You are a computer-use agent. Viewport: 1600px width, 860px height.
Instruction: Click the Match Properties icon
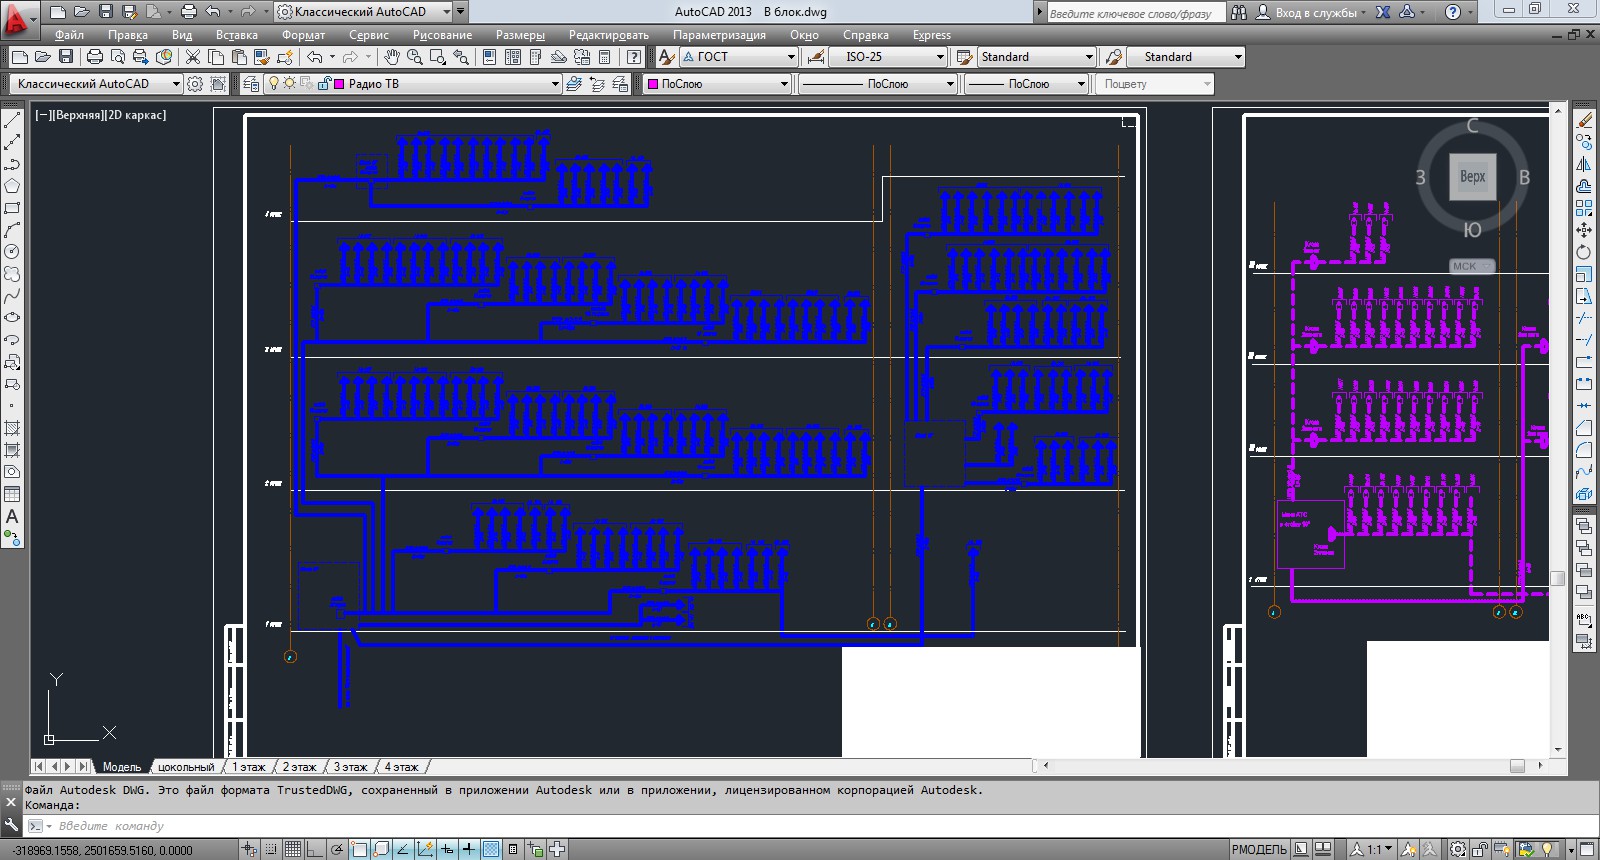click(262, 57)
